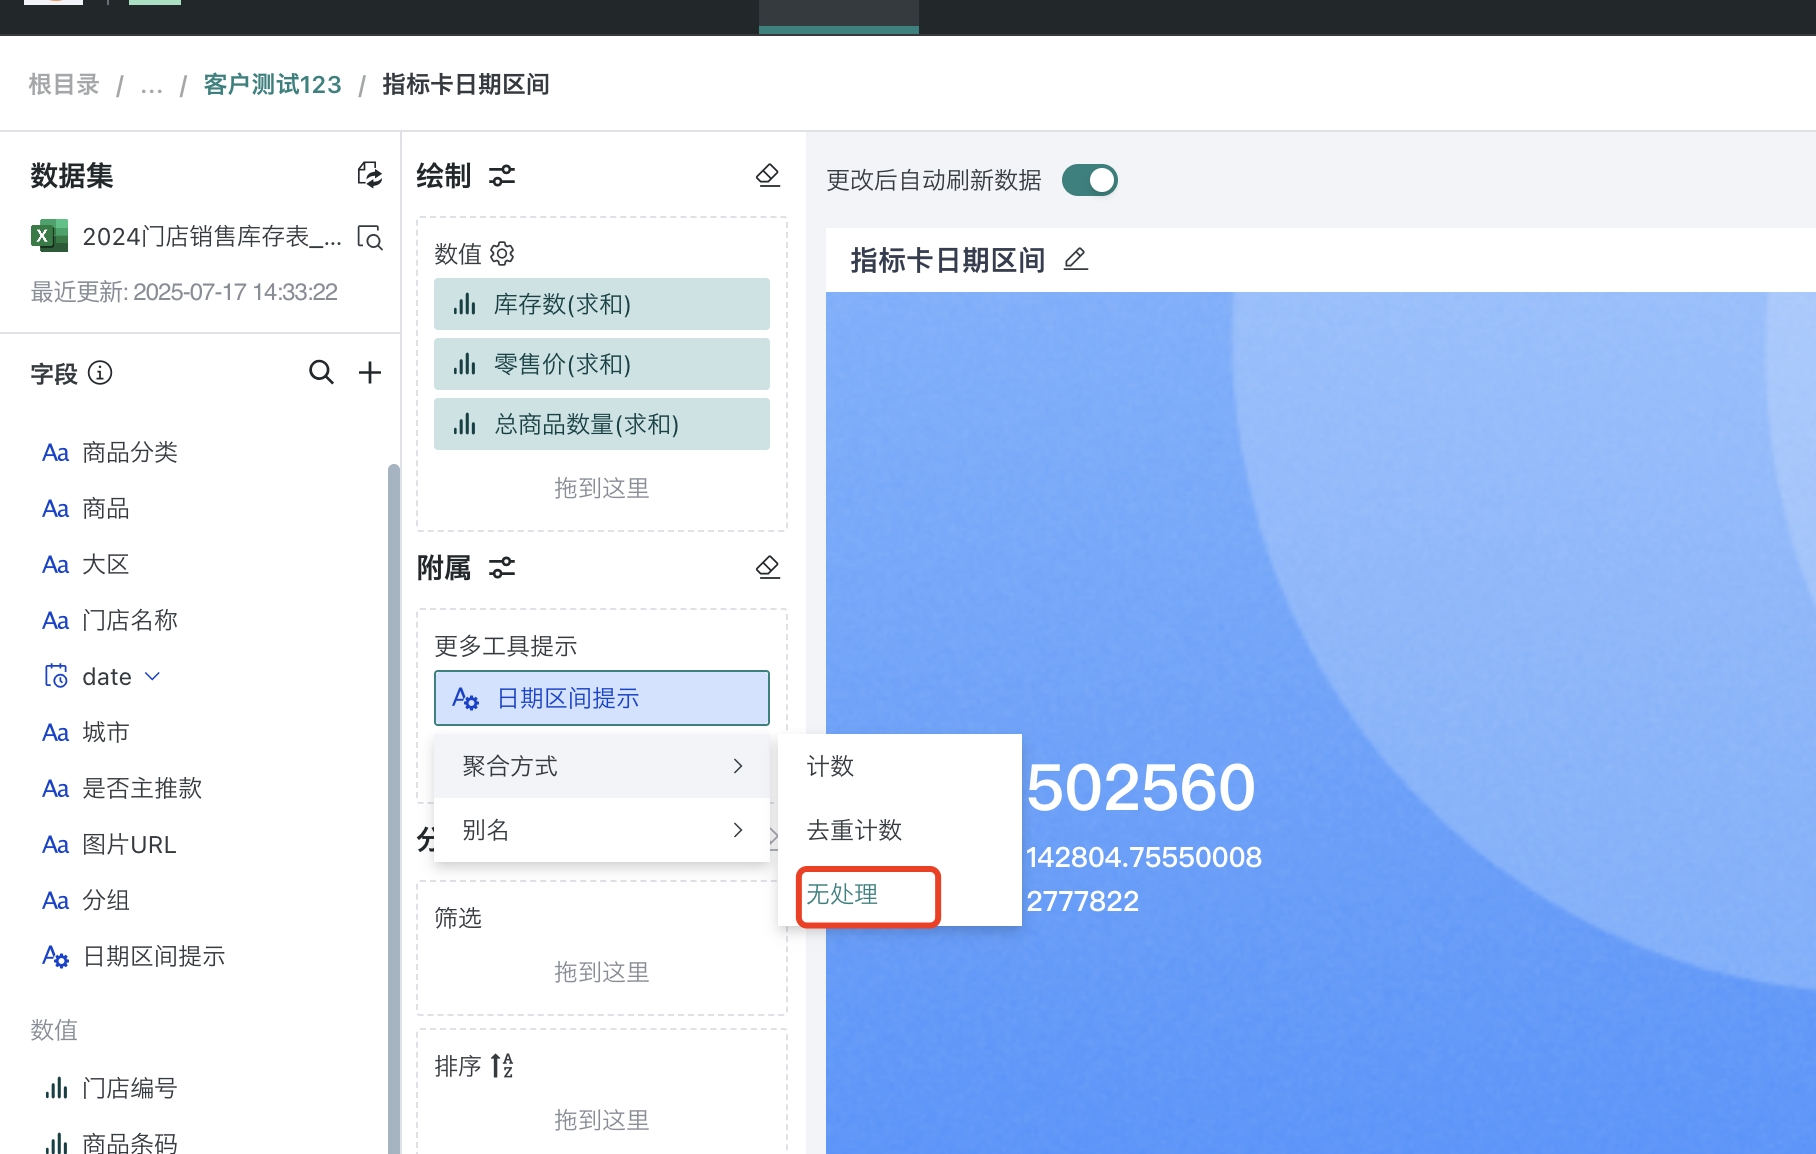Click the Aa icon of 商品分类
The height and width of the screenshot is (1154, 1816).
point(56,453)
